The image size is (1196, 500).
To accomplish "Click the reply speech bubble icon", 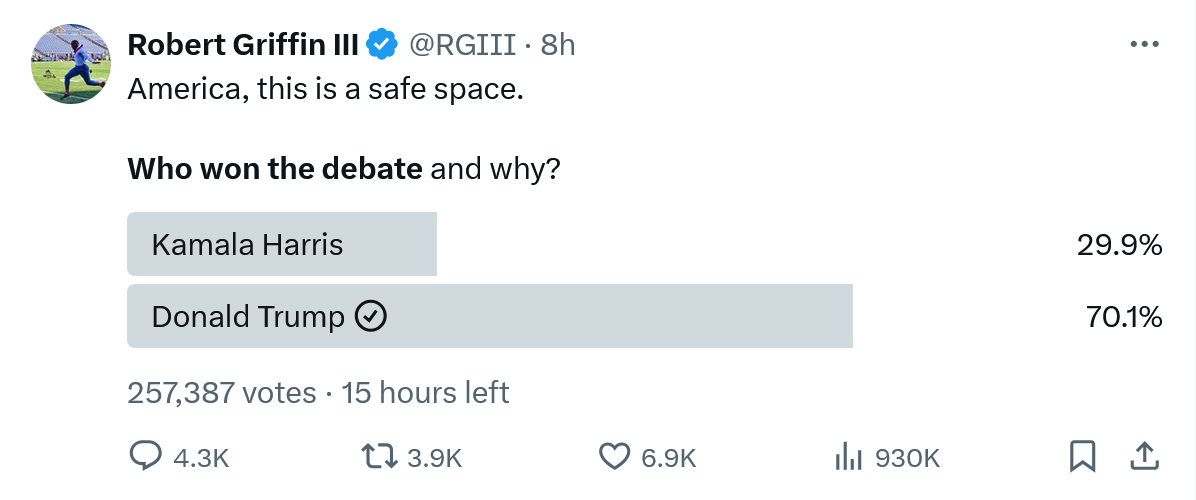I will coord(146,457).
